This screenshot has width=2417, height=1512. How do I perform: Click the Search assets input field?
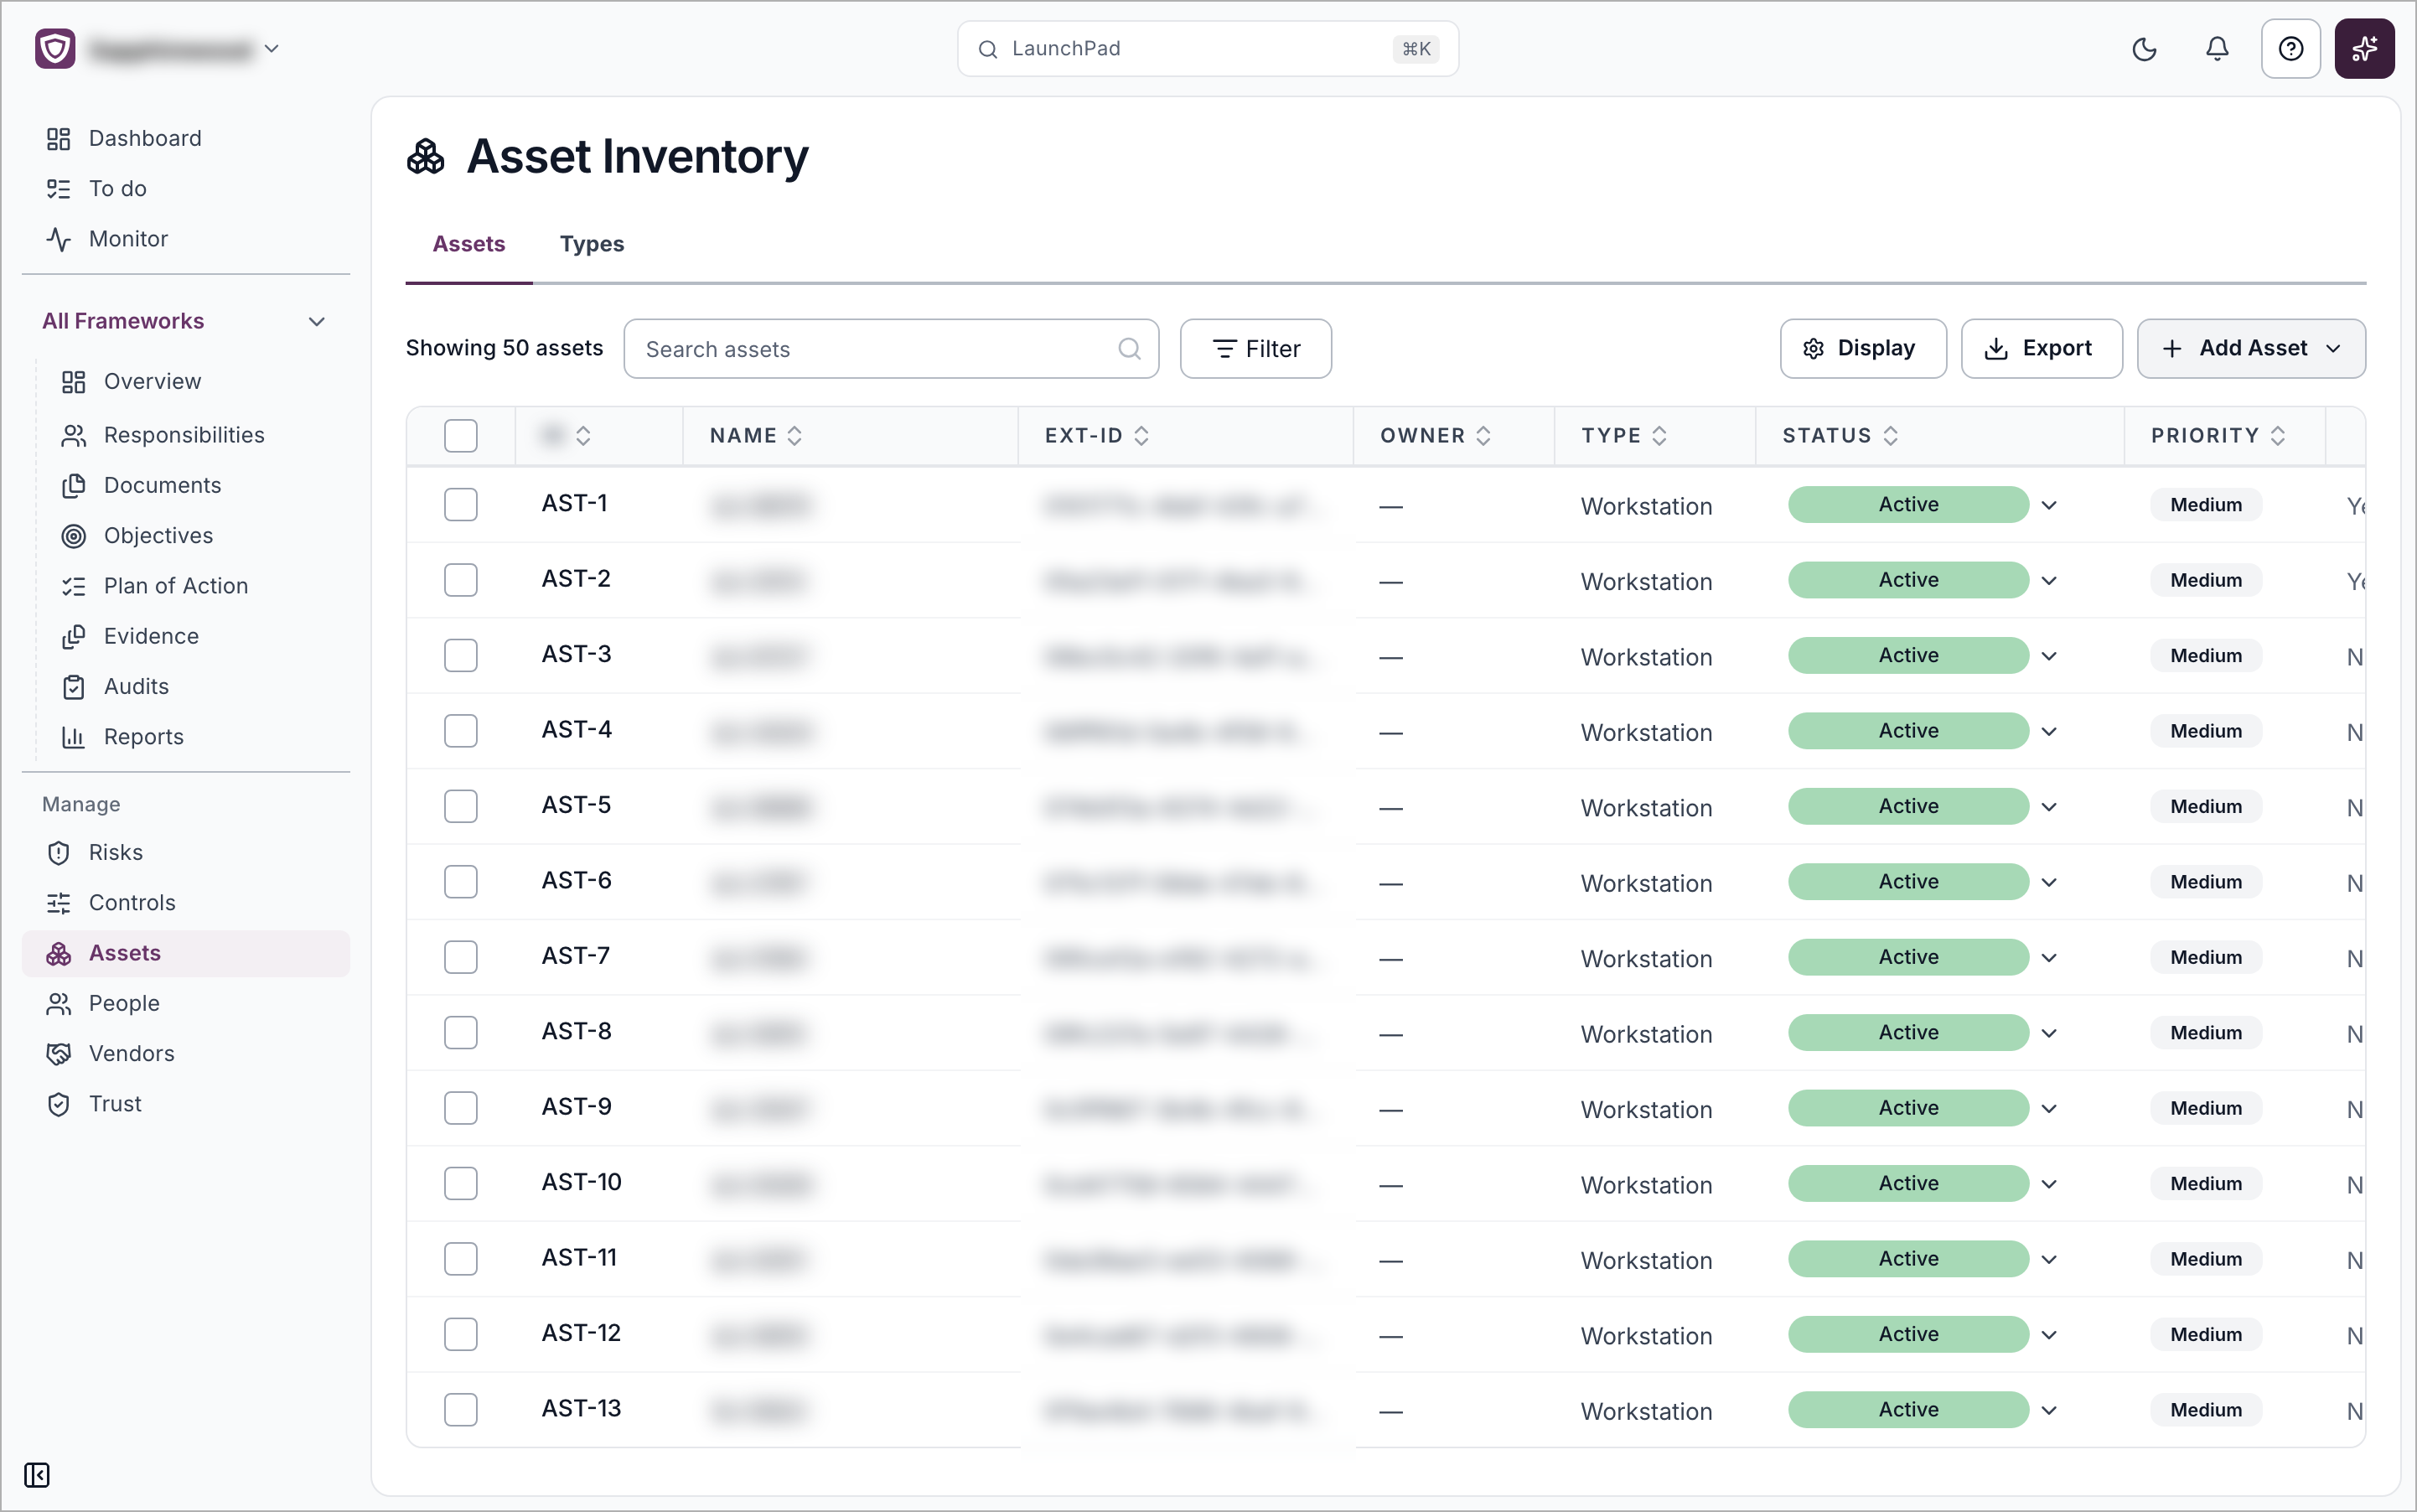point(891,349)
